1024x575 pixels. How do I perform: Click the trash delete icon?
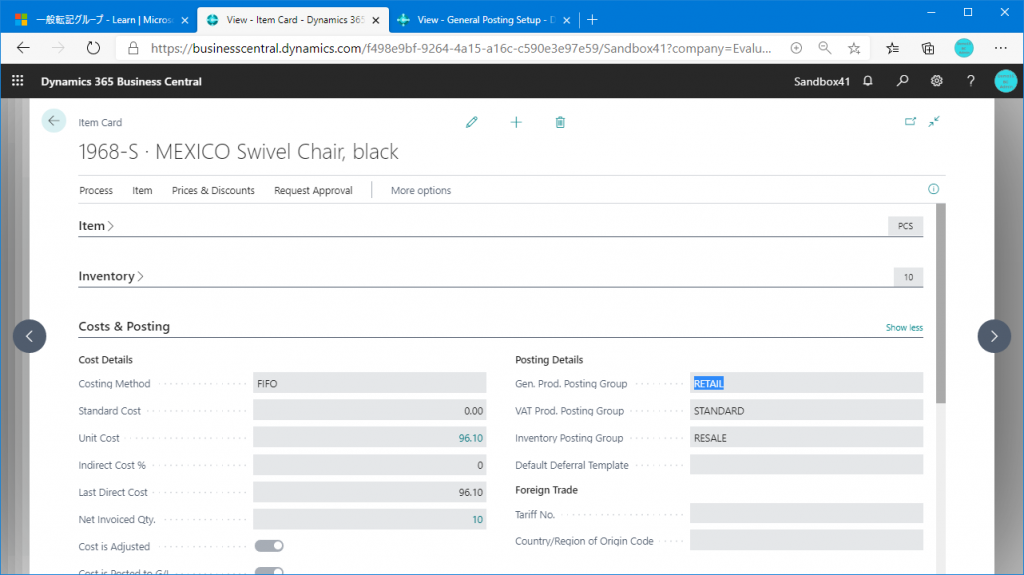tap(560, 122)
